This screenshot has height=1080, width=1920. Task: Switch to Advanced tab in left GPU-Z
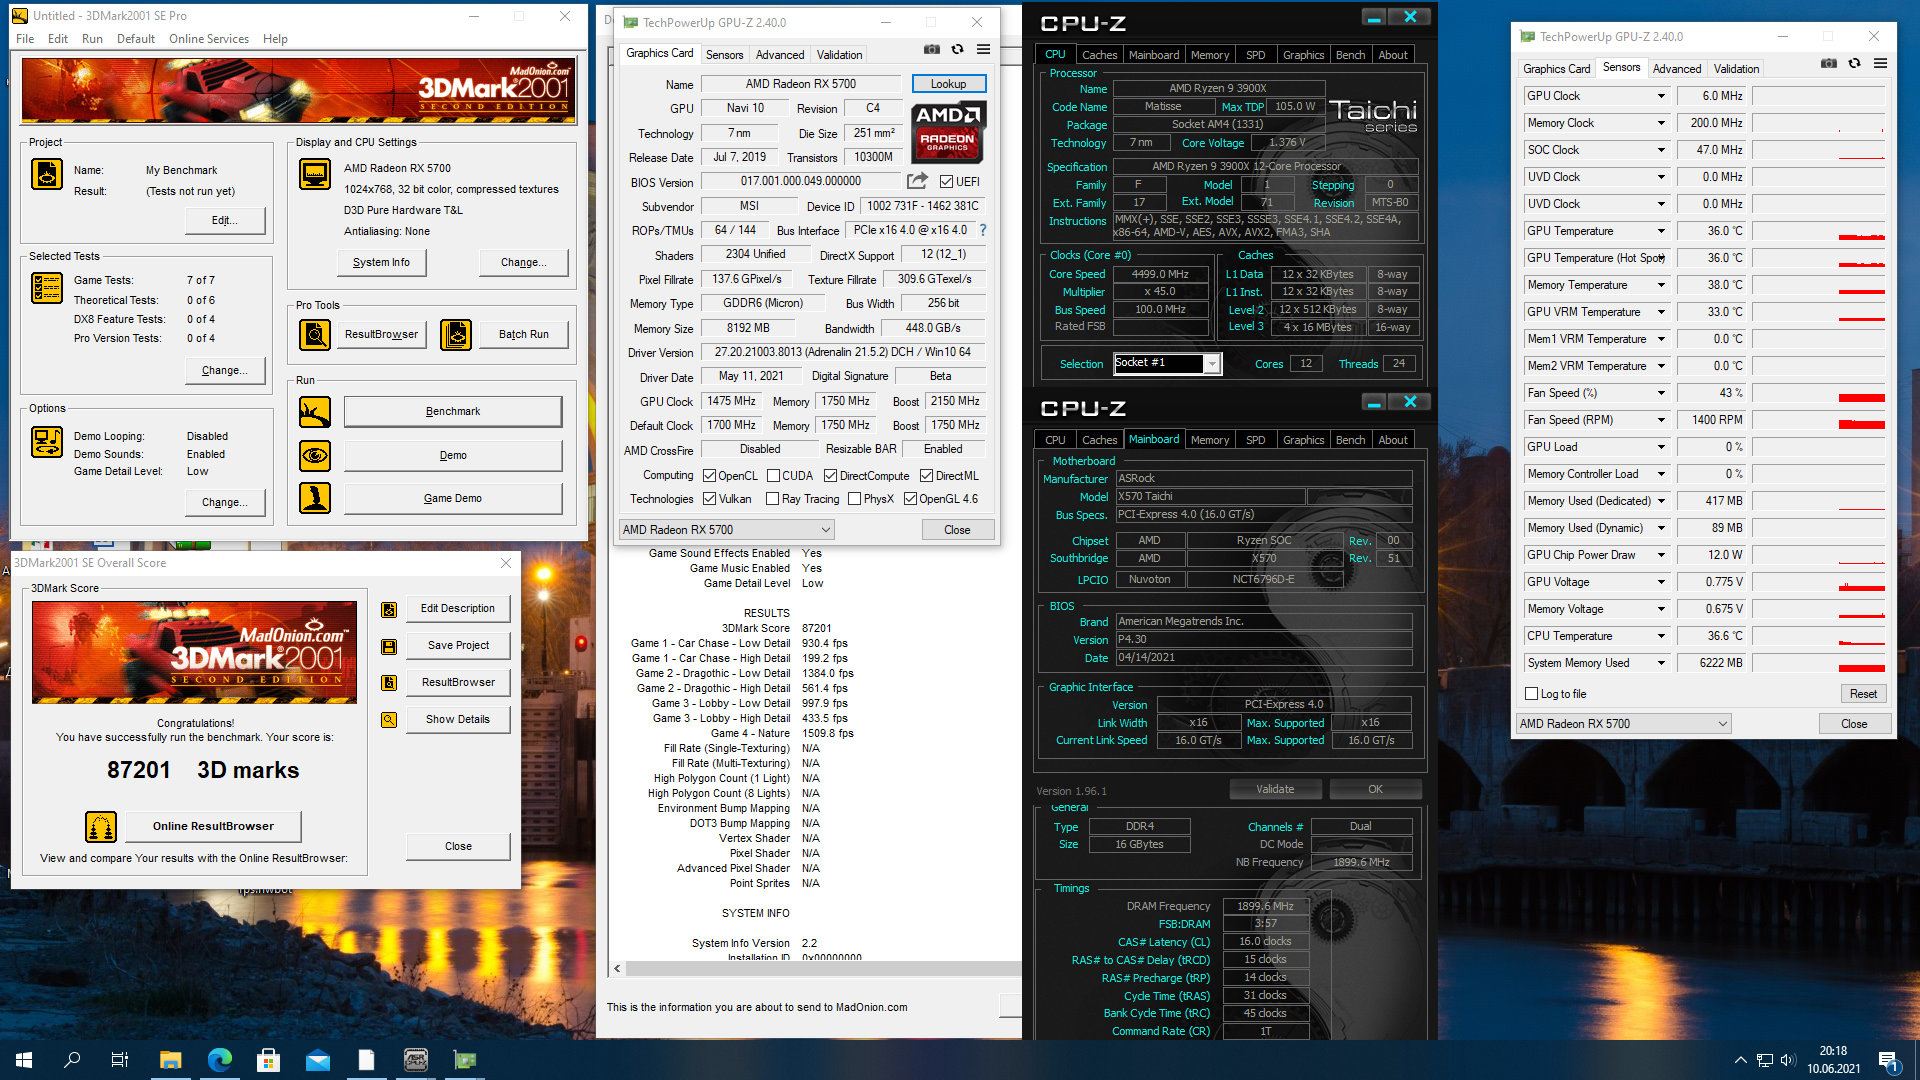pyautogui.click(x=779, y=55)
